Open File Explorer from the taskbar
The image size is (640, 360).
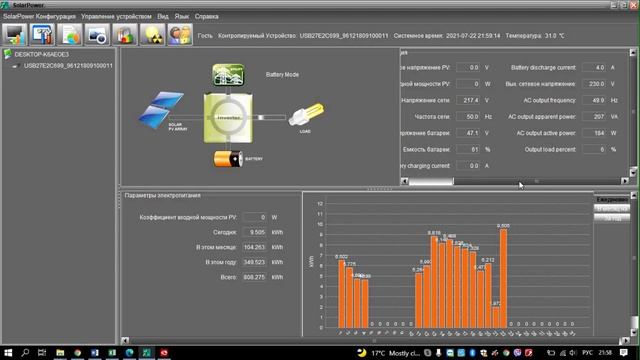tap(60, 353)
